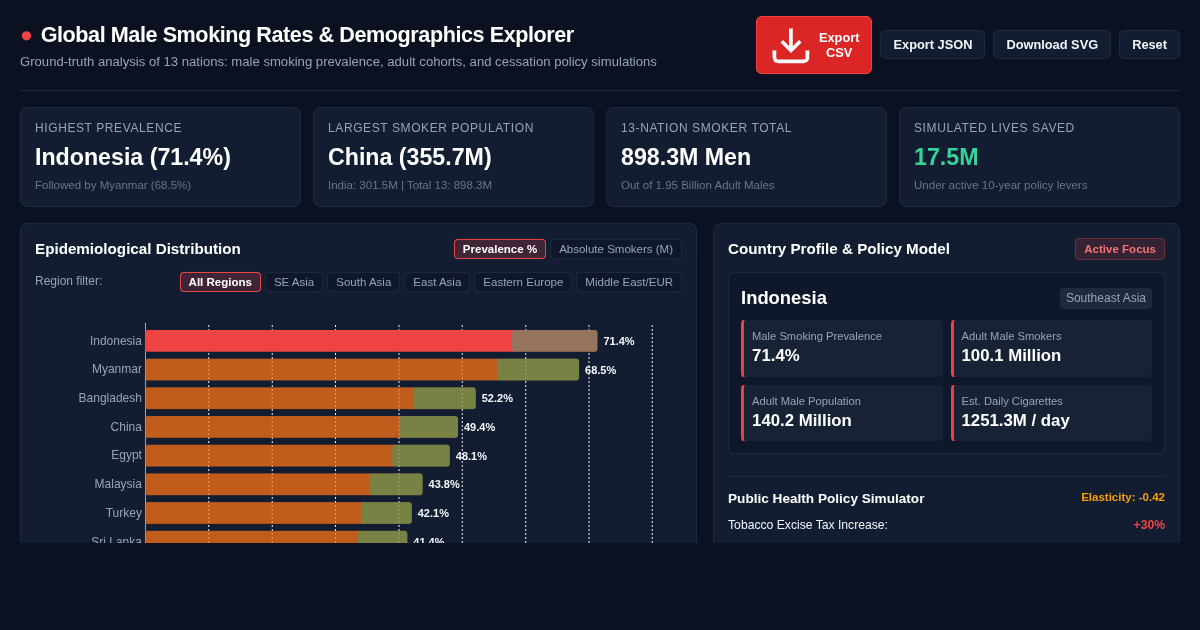This screenshot has height=630, width=1200.
Task: Click the 898.3M Men total card
Action: [746, 157]
